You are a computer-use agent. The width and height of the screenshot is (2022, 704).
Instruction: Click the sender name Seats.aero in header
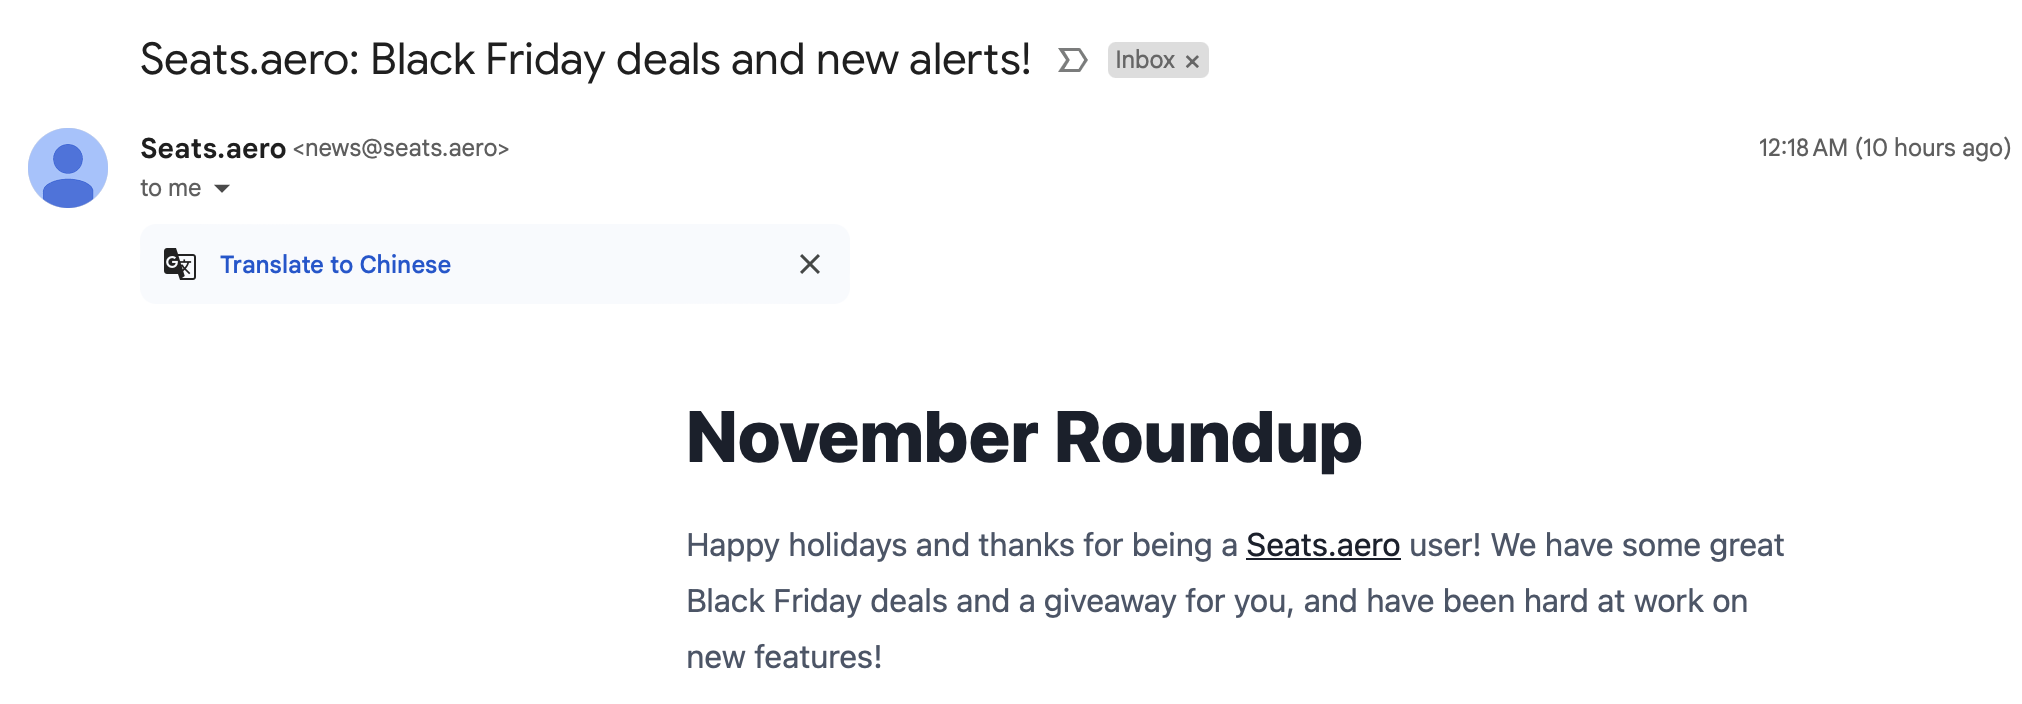[213, 148]
